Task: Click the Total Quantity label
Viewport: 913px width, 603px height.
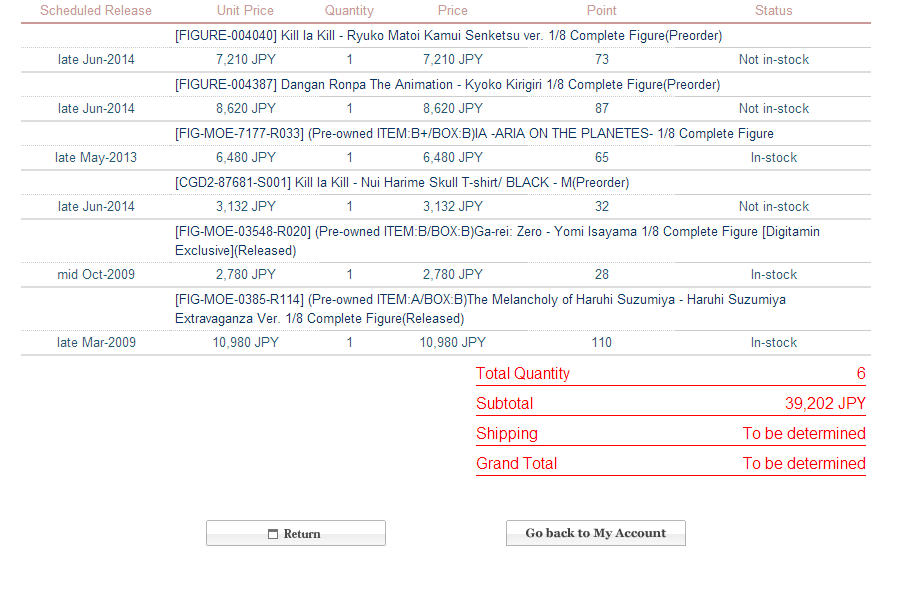Action: point(523,374)
